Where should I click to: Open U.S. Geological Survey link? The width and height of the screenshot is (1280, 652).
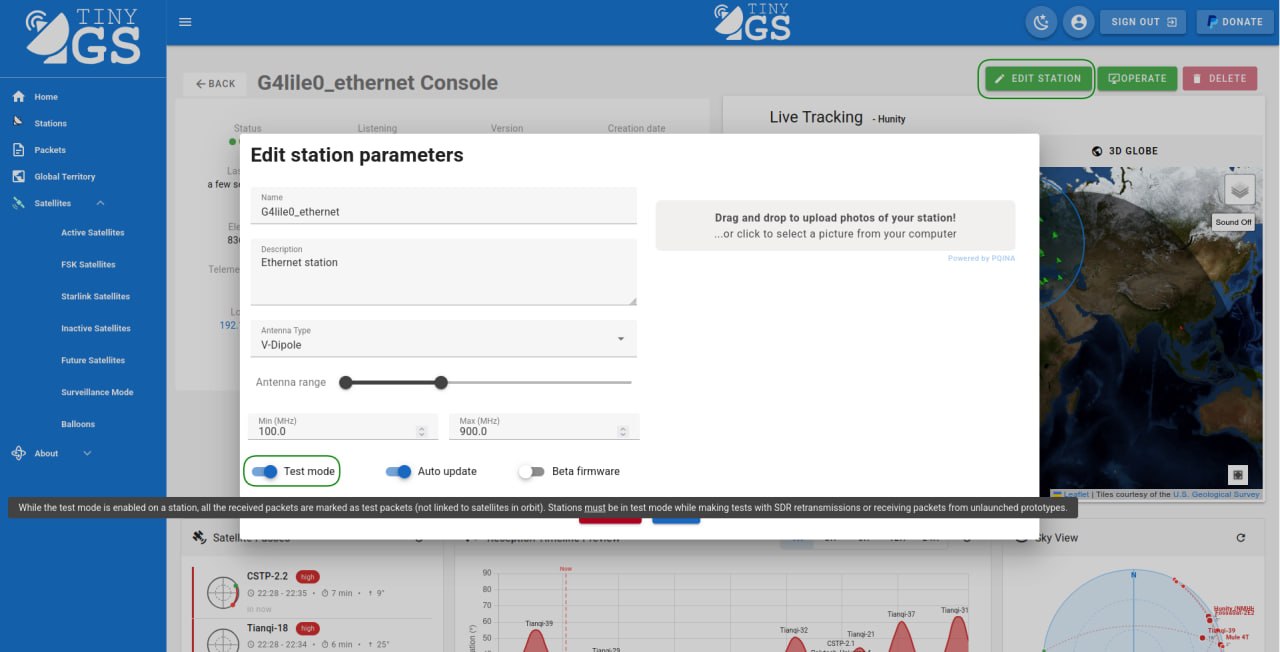[1216, 494]
